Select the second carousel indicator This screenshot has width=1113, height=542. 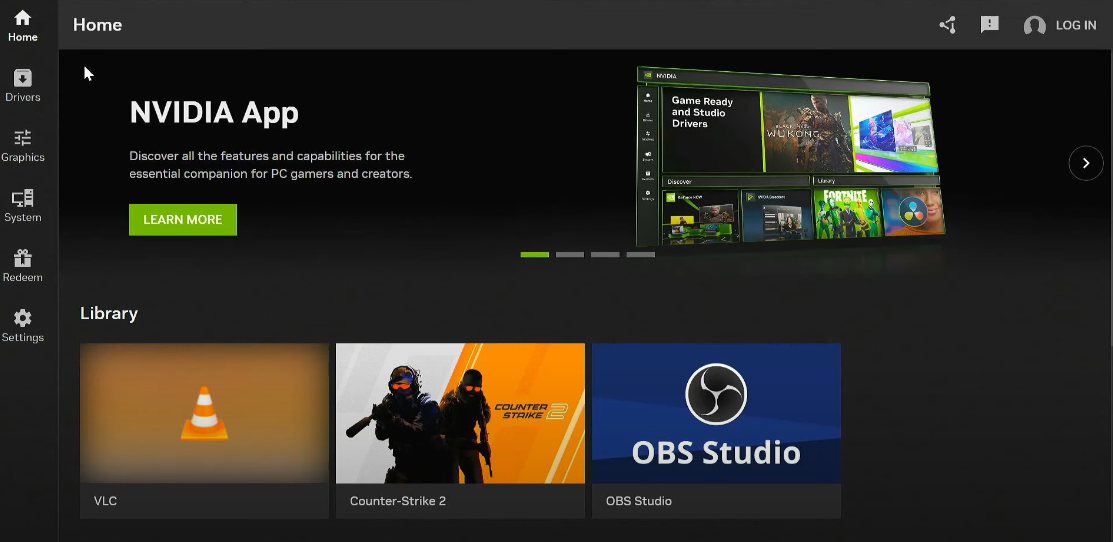(x=570, y=255)
